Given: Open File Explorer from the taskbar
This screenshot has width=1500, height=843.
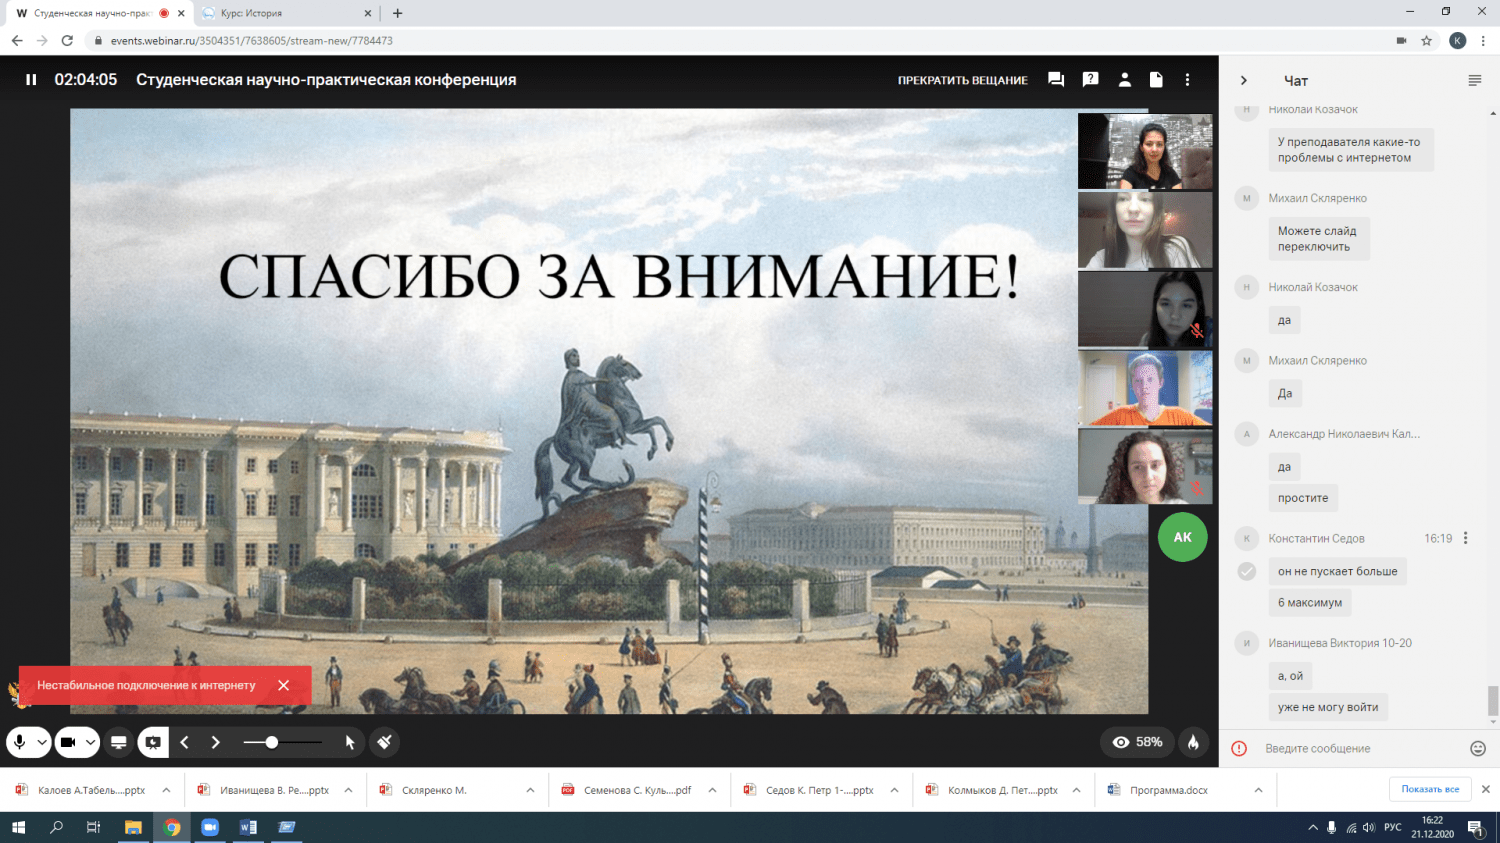Looking at the screenshot, I should (x=133, y=827).
